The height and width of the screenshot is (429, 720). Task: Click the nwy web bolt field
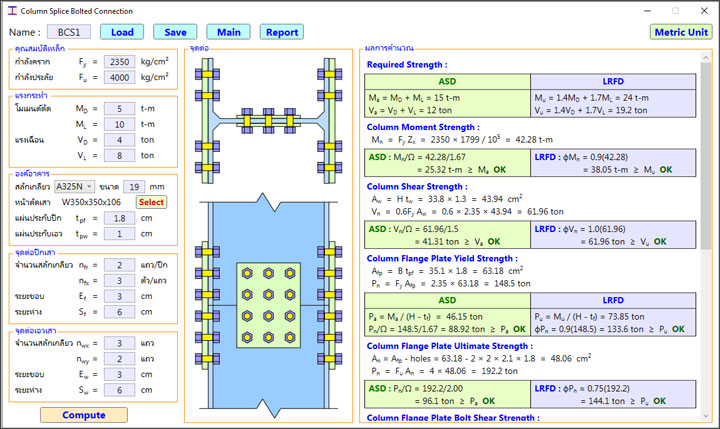(119, 358)
